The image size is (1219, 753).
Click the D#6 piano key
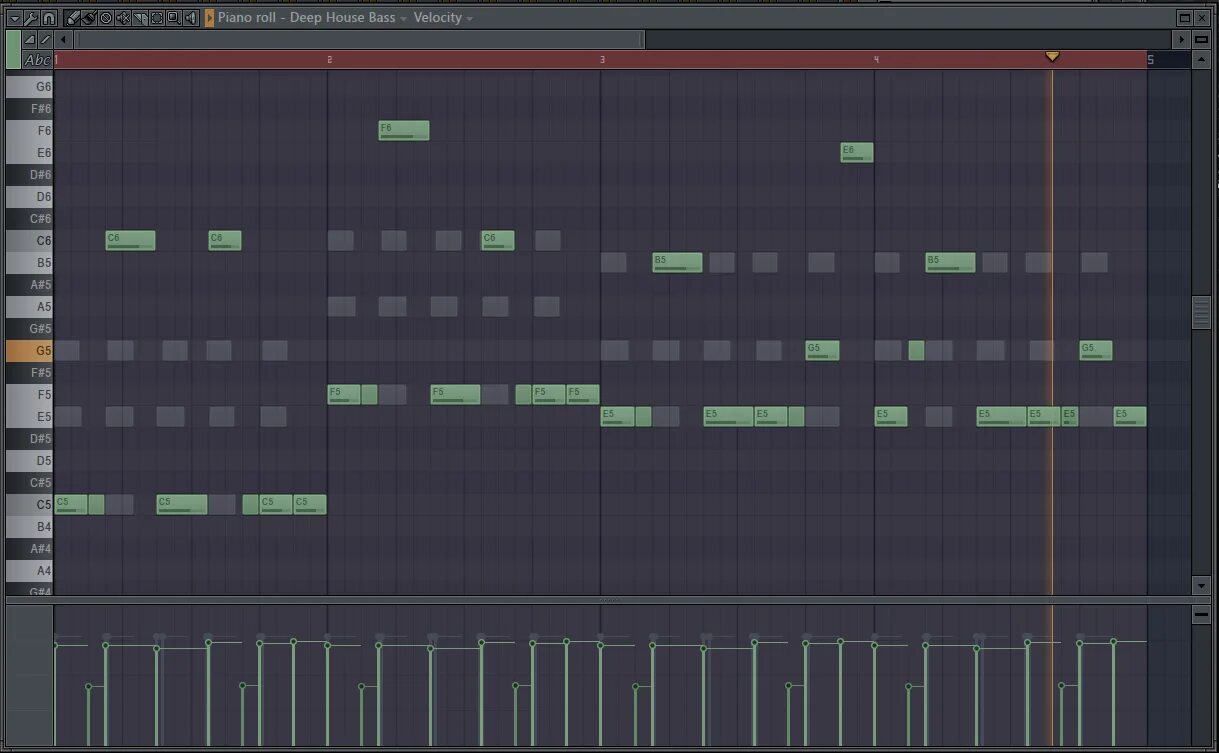[29, 175]
